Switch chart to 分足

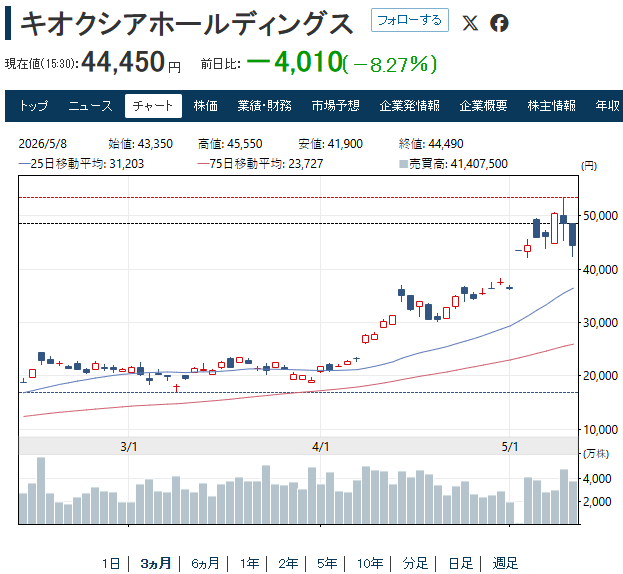(x=415, y=563)
